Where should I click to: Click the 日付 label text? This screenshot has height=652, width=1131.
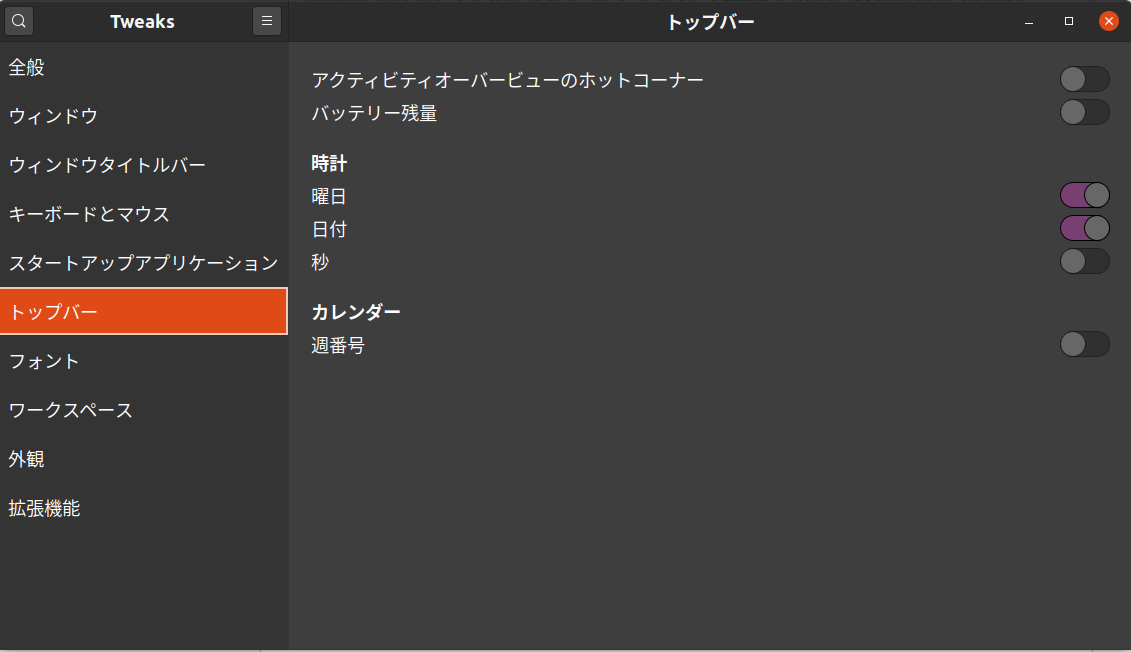tap(329, 229)
